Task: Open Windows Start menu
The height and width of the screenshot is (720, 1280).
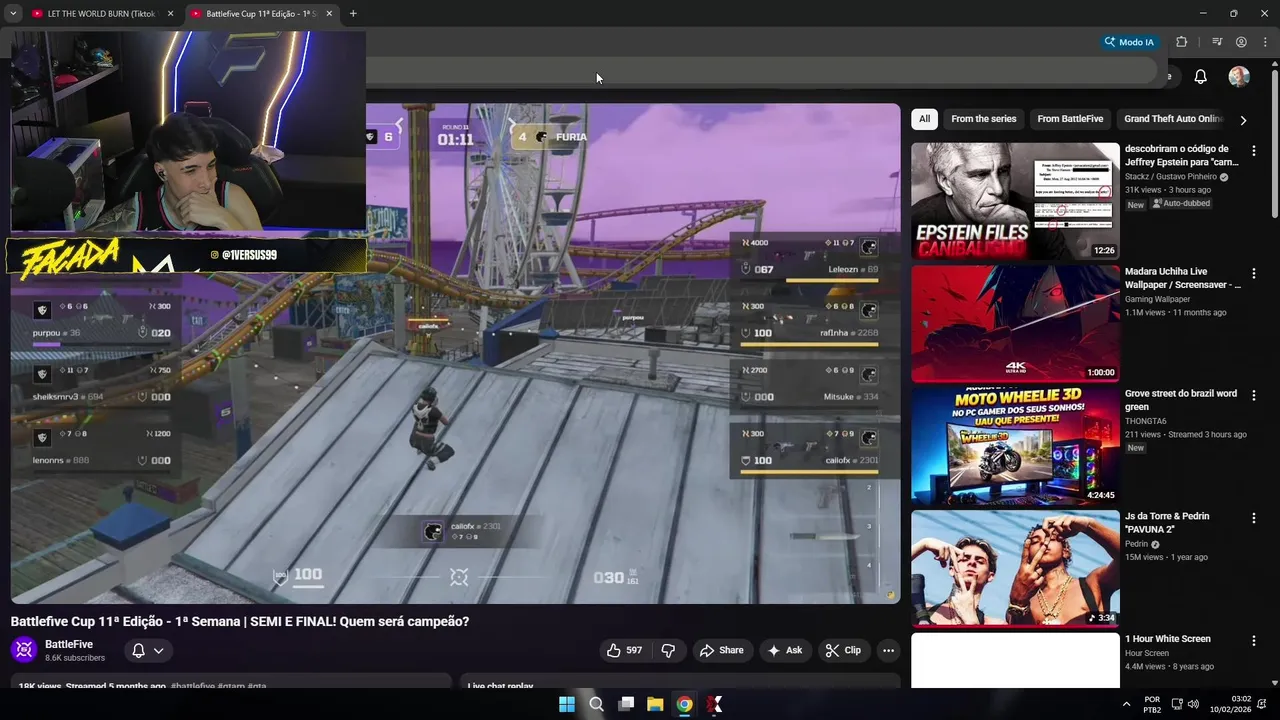Action: 567,704
